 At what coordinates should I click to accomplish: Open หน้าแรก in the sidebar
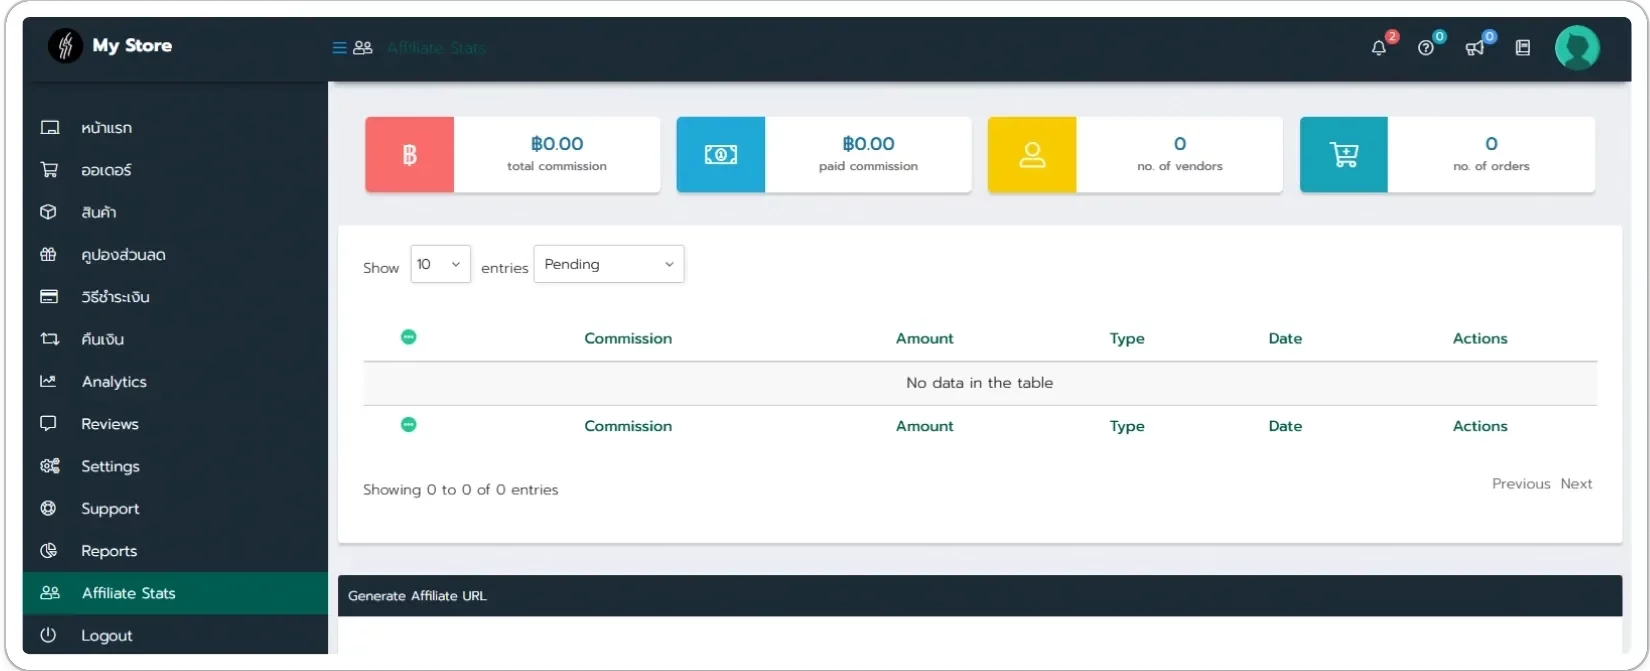175,128
